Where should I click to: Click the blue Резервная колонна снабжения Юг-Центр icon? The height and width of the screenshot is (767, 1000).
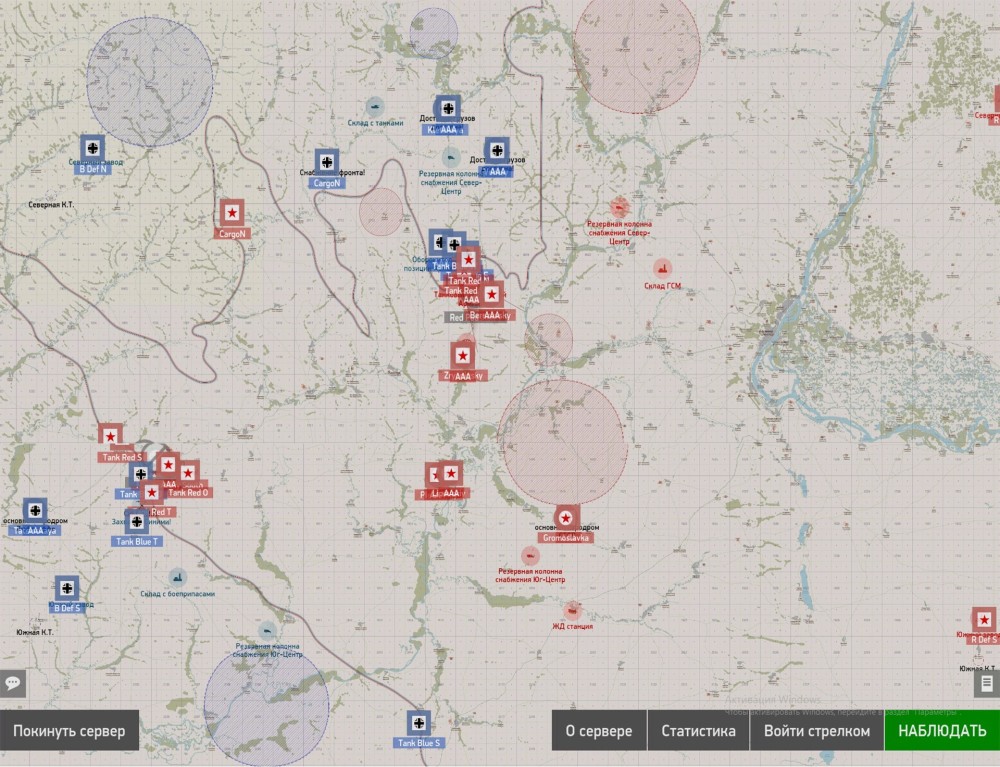[267, 631]
